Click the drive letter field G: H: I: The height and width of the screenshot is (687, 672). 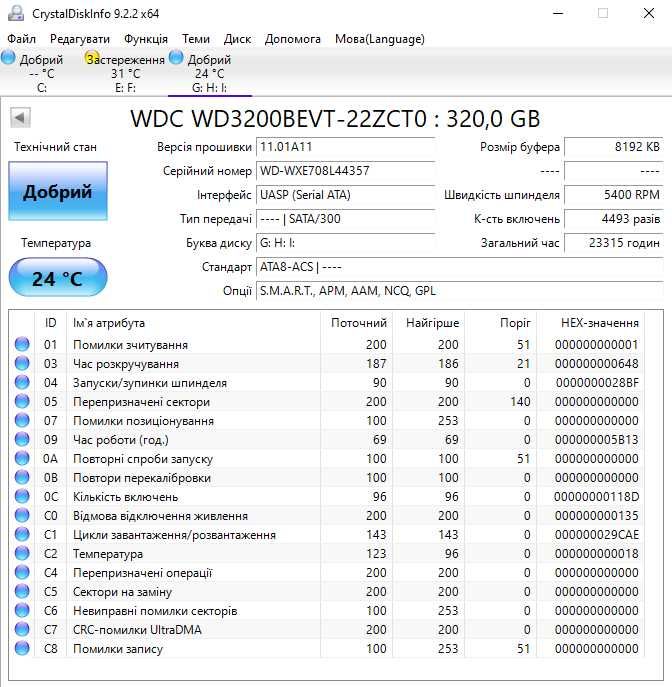(345, 243)
